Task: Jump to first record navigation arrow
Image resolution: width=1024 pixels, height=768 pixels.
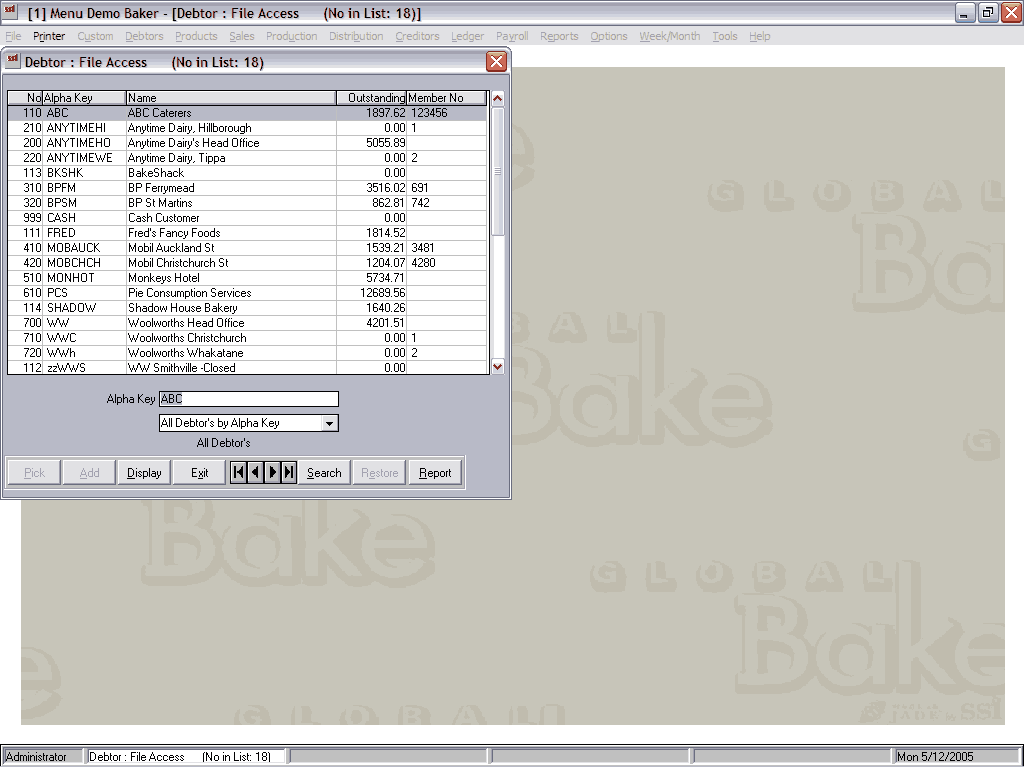Action: pyautogui.click(x=238, y=473)
